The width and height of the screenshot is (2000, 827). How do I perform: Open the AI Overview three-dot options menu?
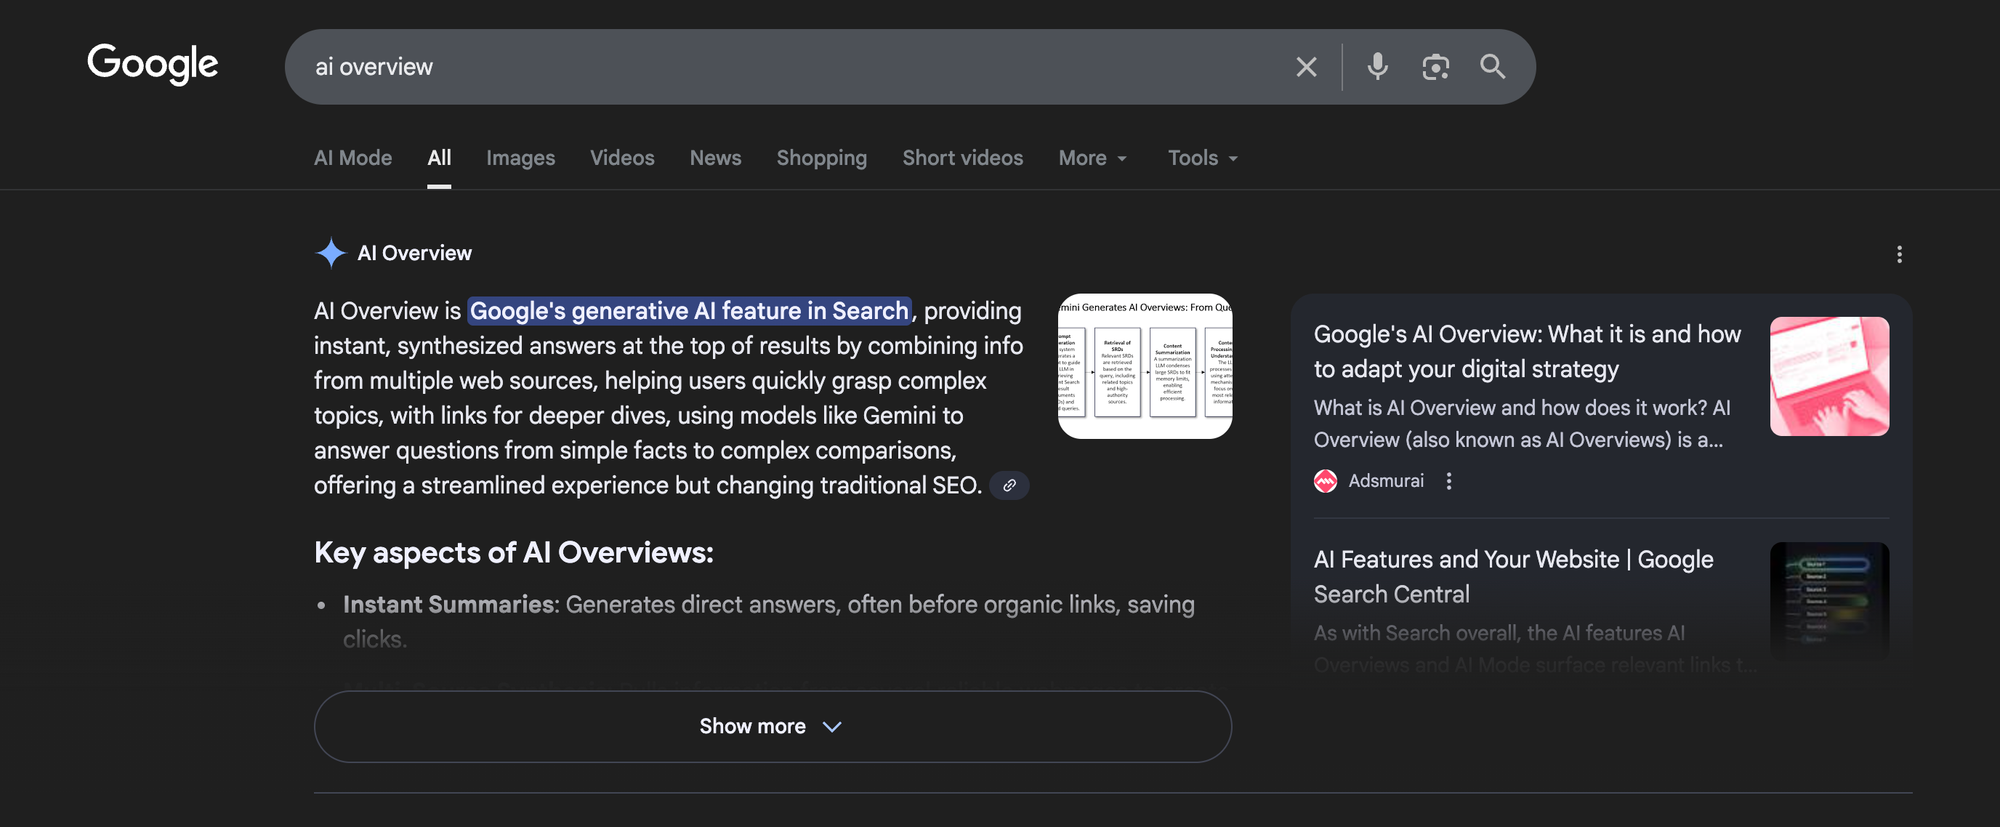tap(1899, 255)
